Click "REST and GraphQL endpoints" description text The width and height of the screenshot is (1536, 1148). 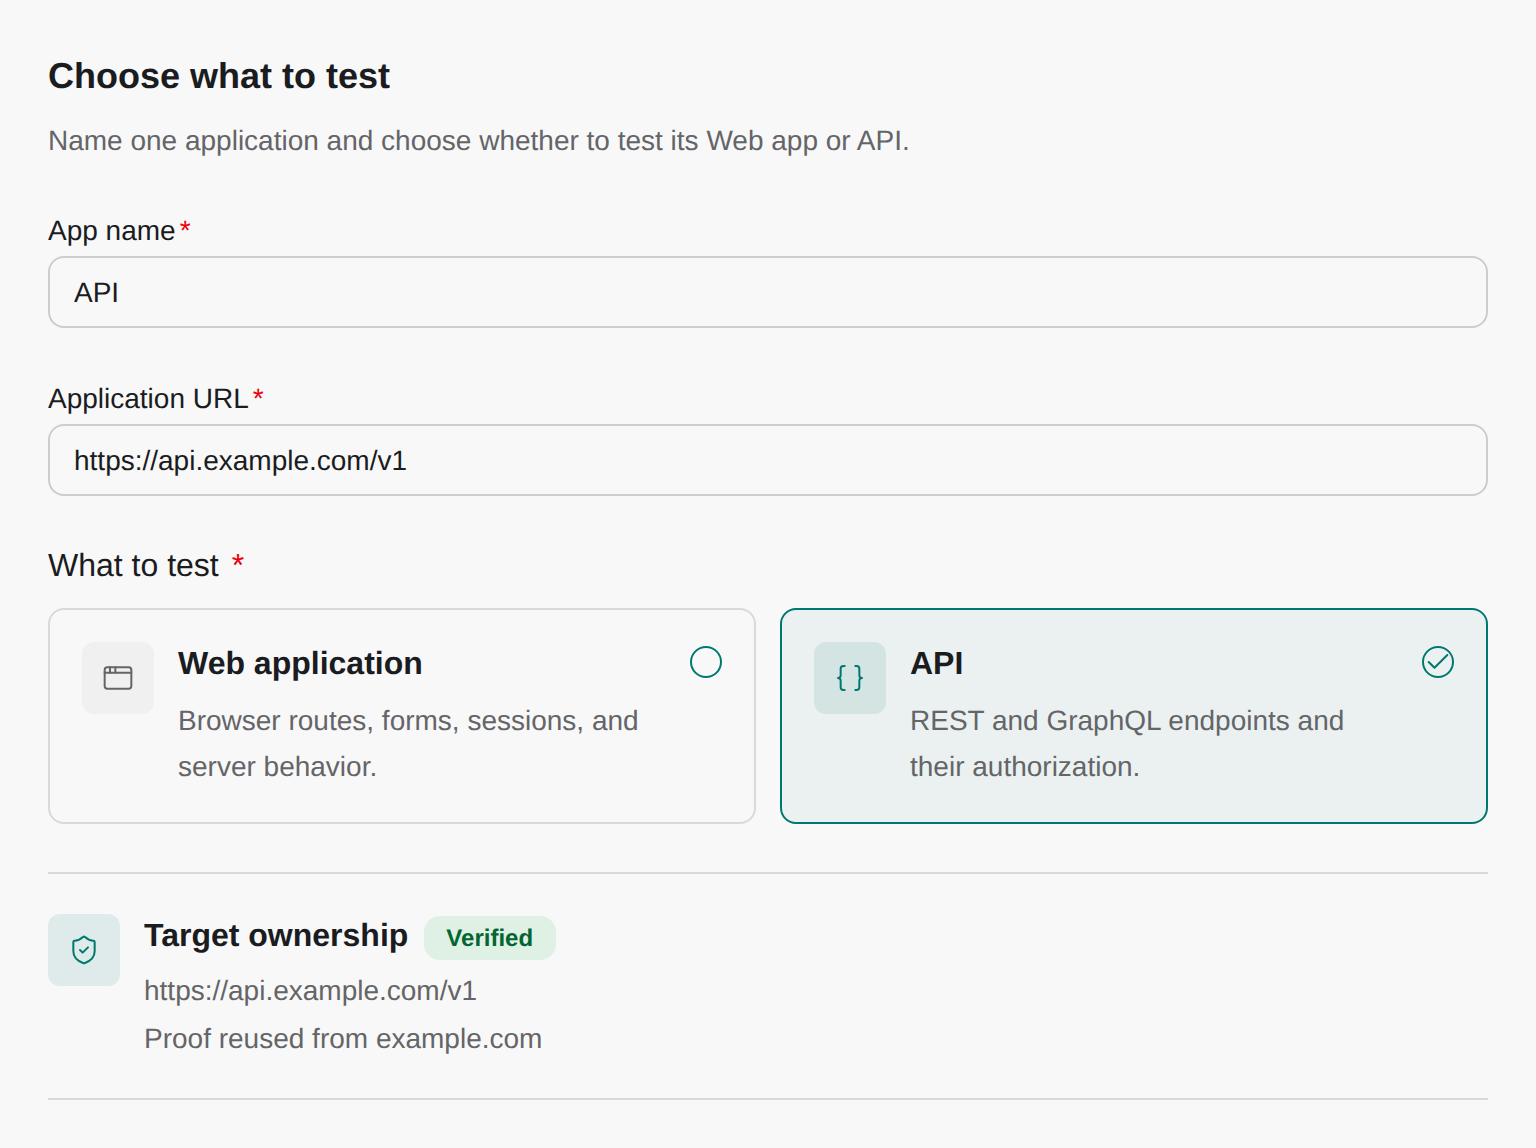tap(1127, 743)
